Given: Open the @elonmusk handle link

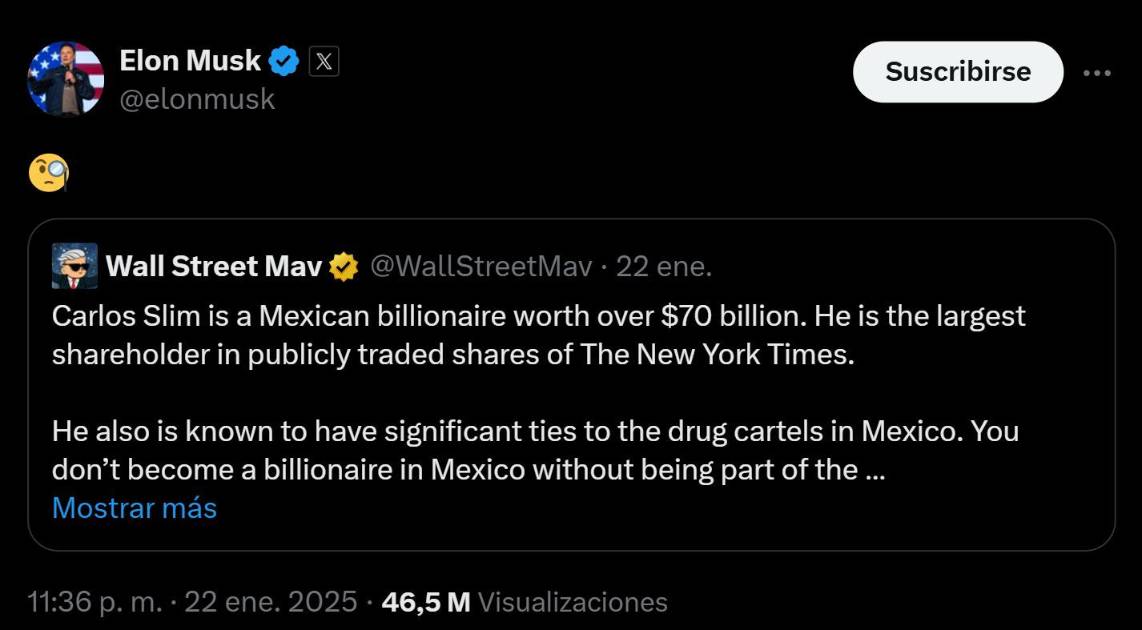Looking at the screenshot, I should (x=197, y=99).
